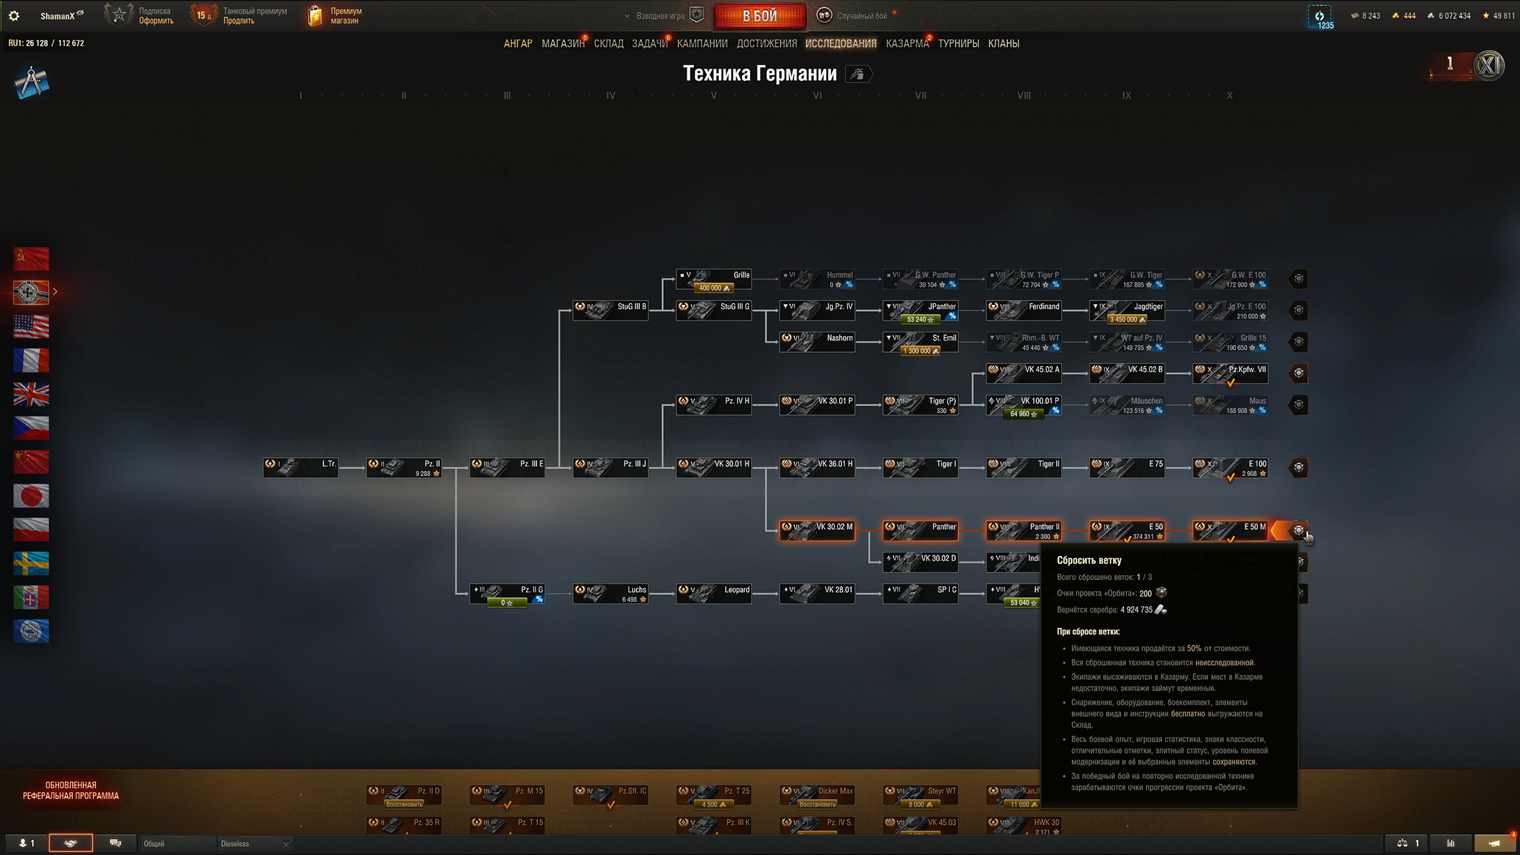
Task: Click the bonds counter 8 243
Action: (x=1365, y=16)
